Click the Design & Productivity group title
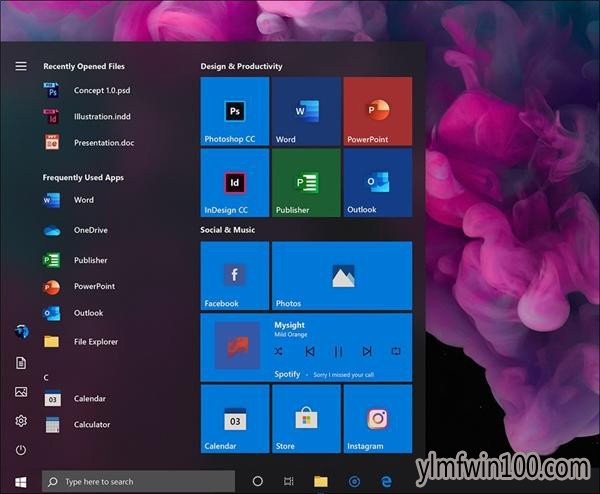600x494 pixels. click(x=241, y=66)
